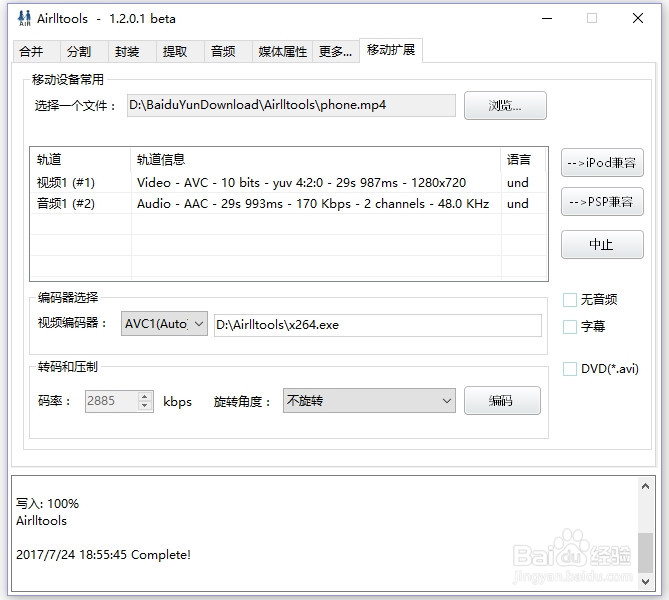669x600 pixels.
Task: Open the 音频 tab
Action: tap(228, 52)
